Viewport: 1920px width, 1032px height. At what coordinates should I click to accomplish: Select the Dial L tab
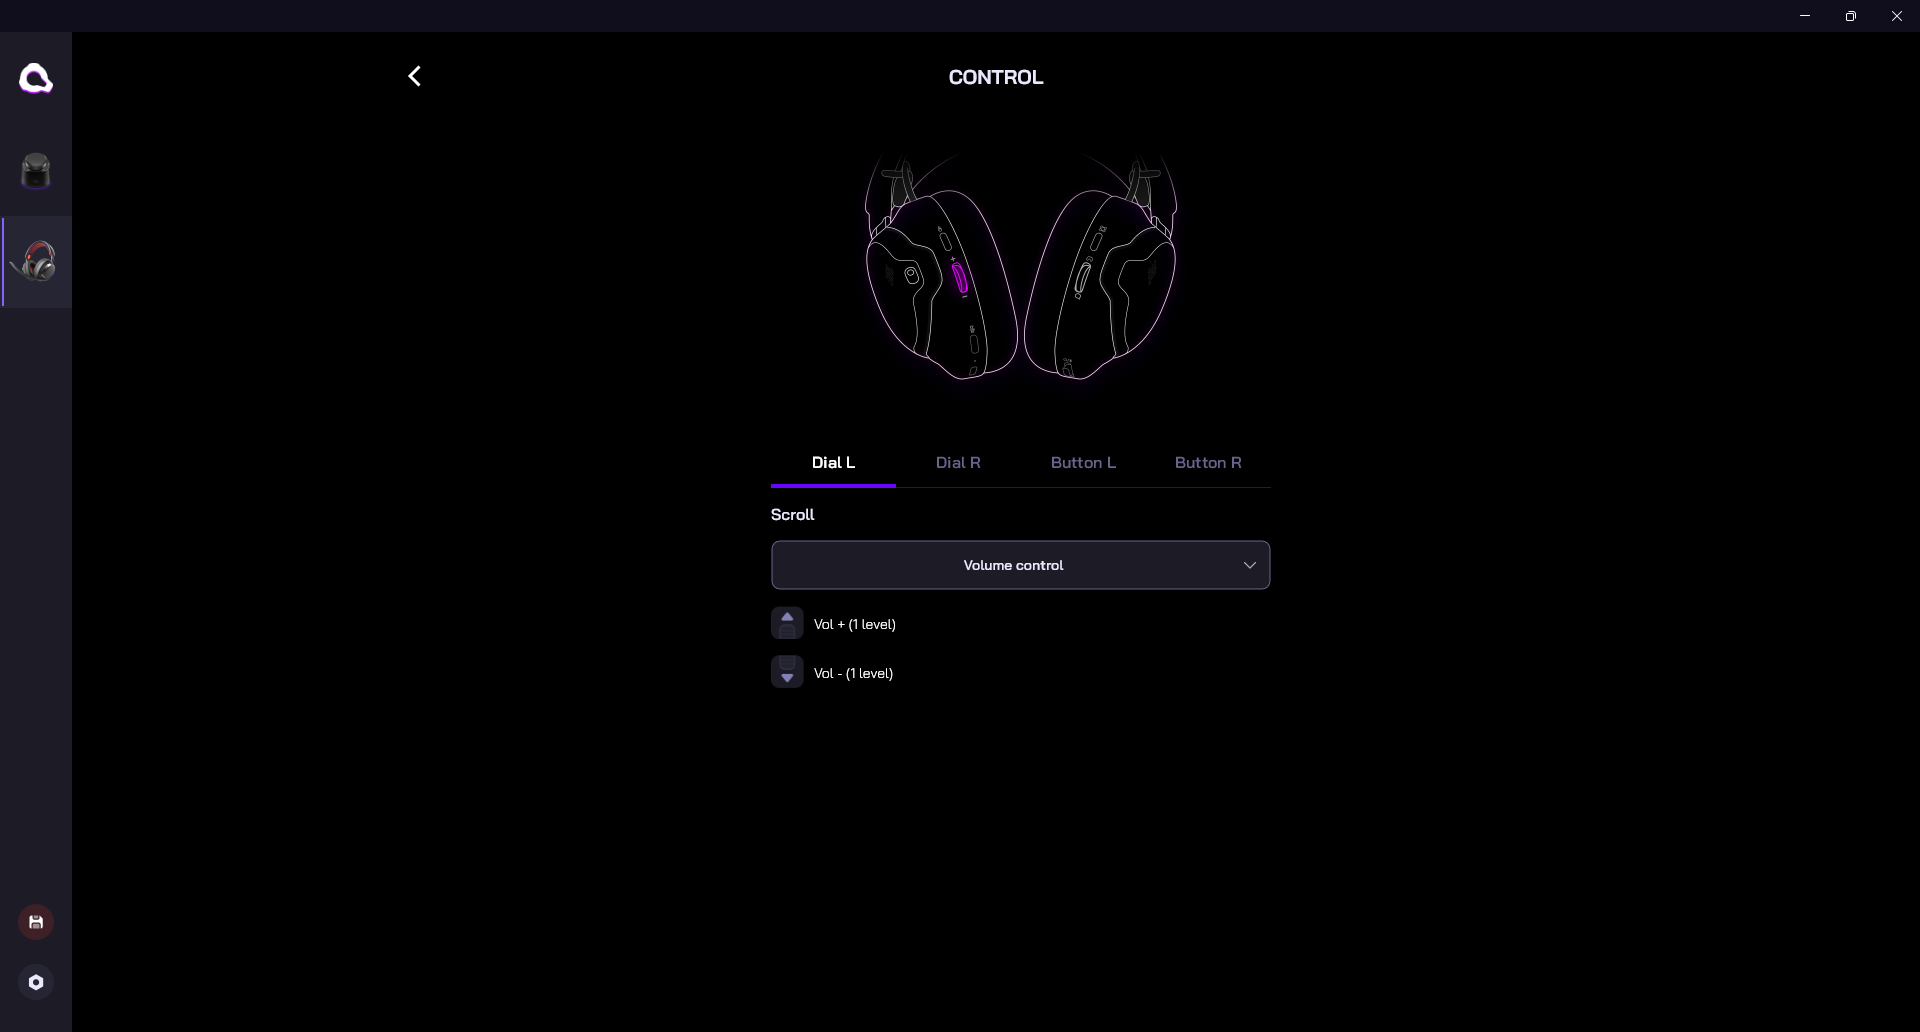tap(833, 462)
